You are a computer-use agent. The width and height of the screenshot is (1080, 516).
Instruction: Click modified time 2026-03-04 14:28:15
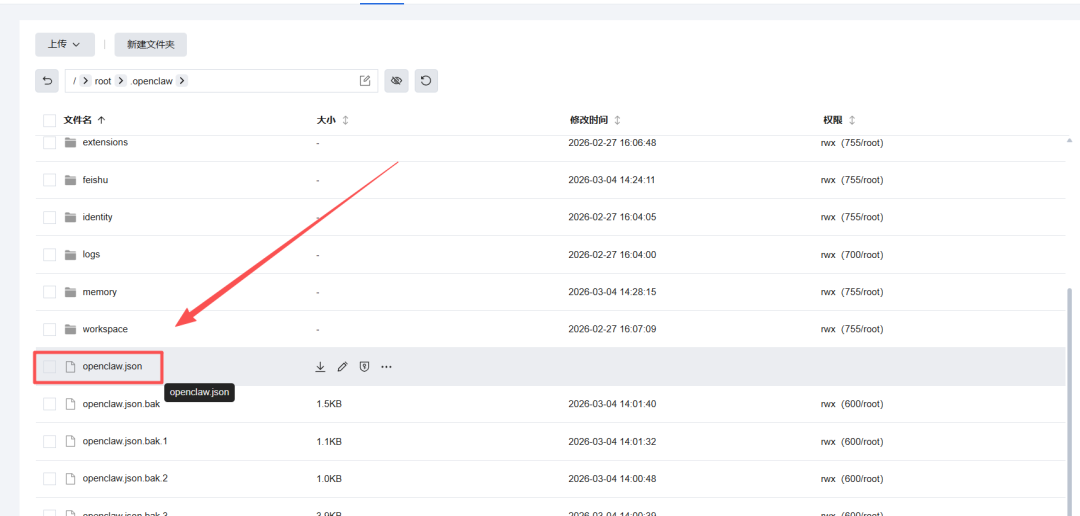click(612, 292)
